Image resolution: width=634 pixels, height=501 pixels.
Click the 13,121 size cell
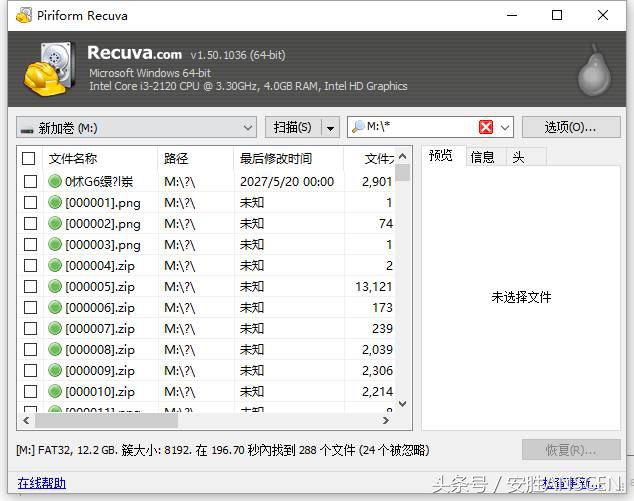[x=374, y=286]
